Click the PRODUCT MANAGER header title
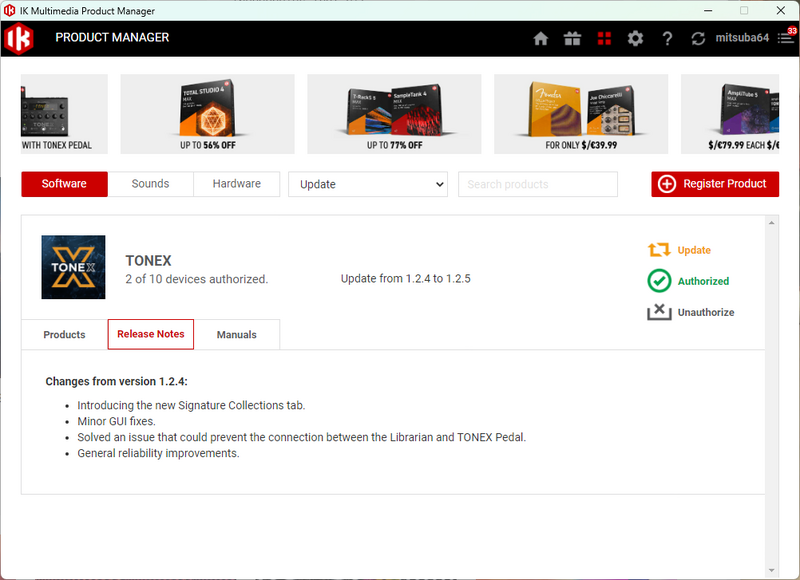This screenshot has width=800, height=580. (x=112, y=38)
